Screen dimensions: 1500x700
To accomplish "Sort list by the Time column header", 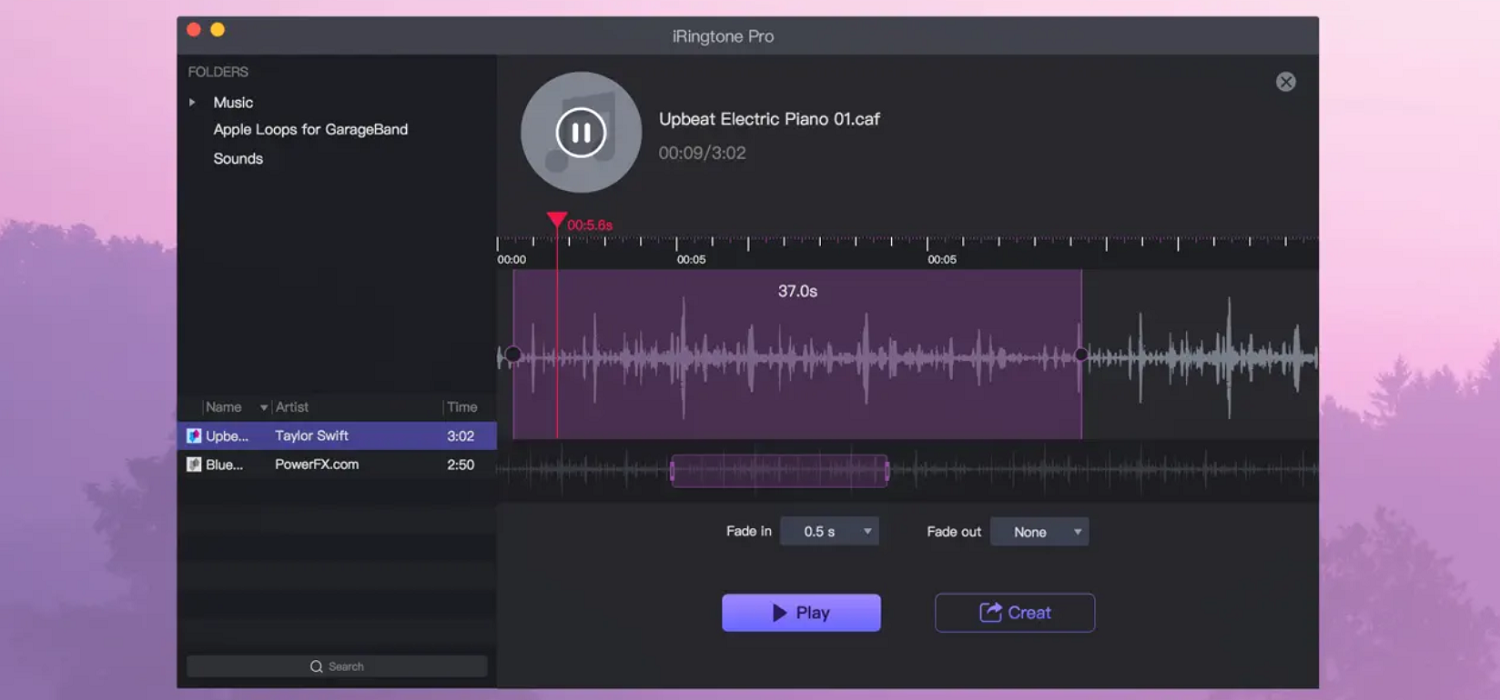I will click(x=462, y=407).
